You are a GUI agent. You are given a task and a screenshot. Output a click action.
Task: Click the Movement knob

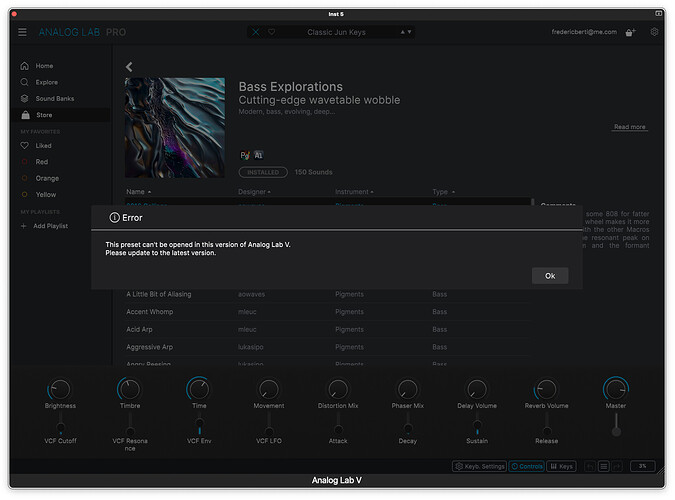pos(269,389)
